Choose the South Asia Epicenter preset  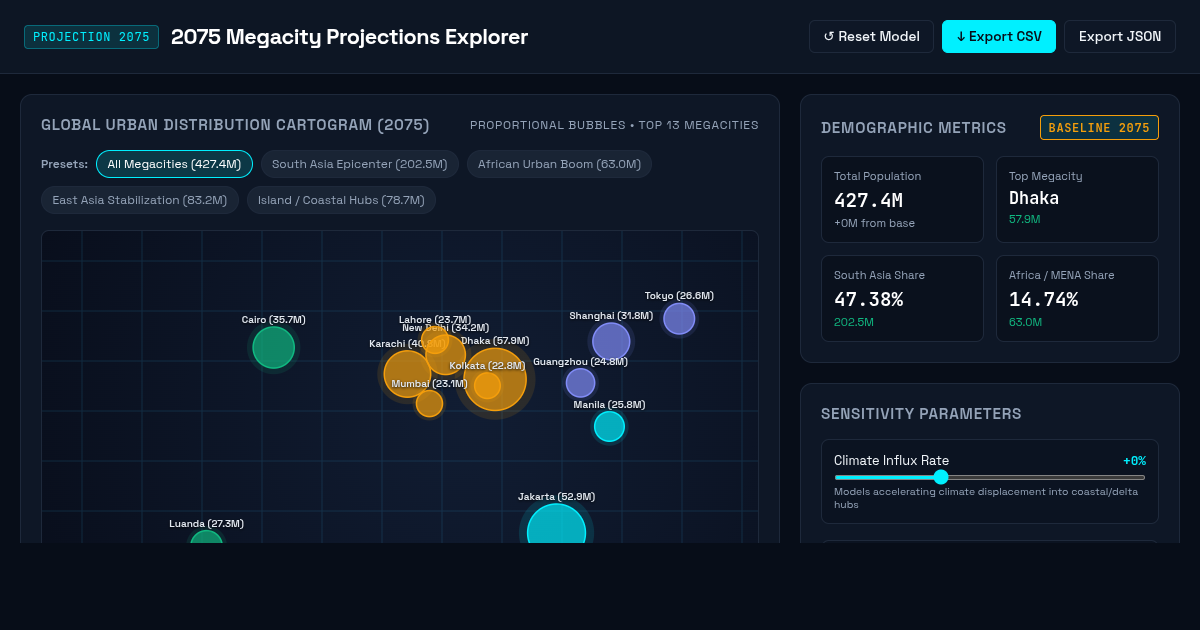pos(360,164)
